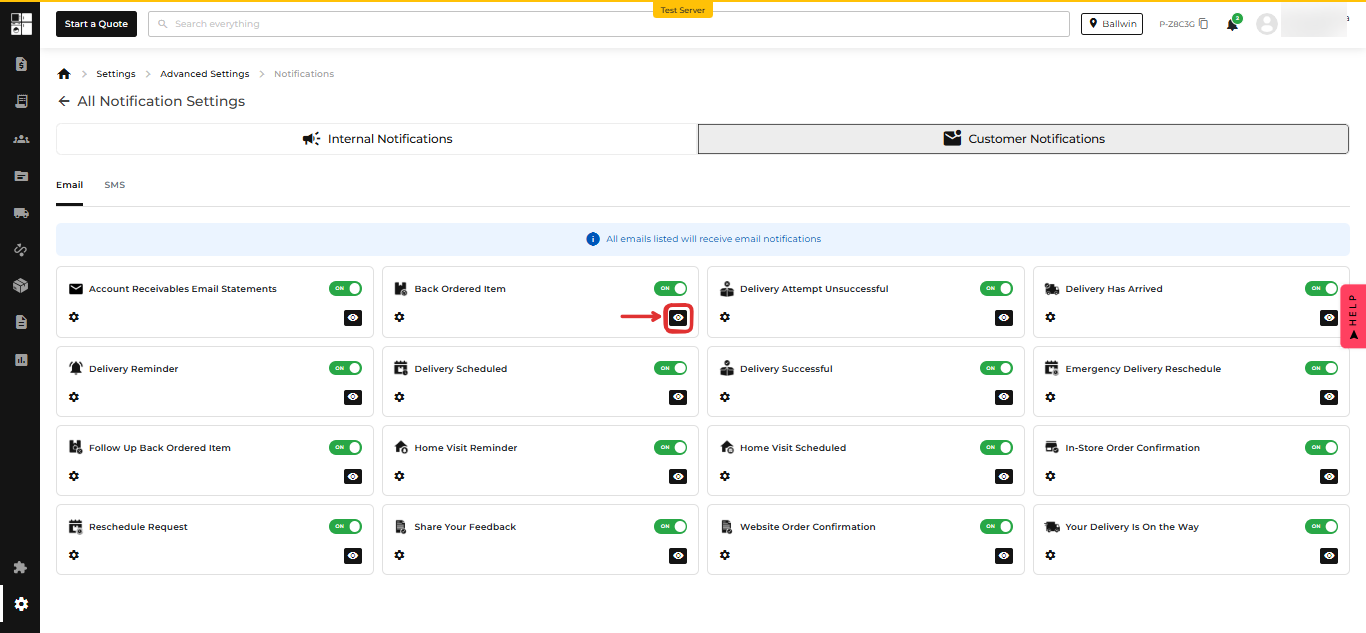Click the preview eye icon for Back Ordered Item

click(678, 317)
